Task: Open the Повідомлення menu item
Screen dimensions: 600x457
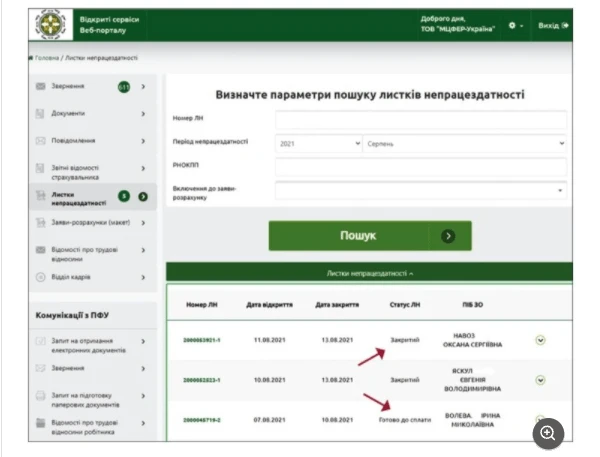Action: pos(93,141)
